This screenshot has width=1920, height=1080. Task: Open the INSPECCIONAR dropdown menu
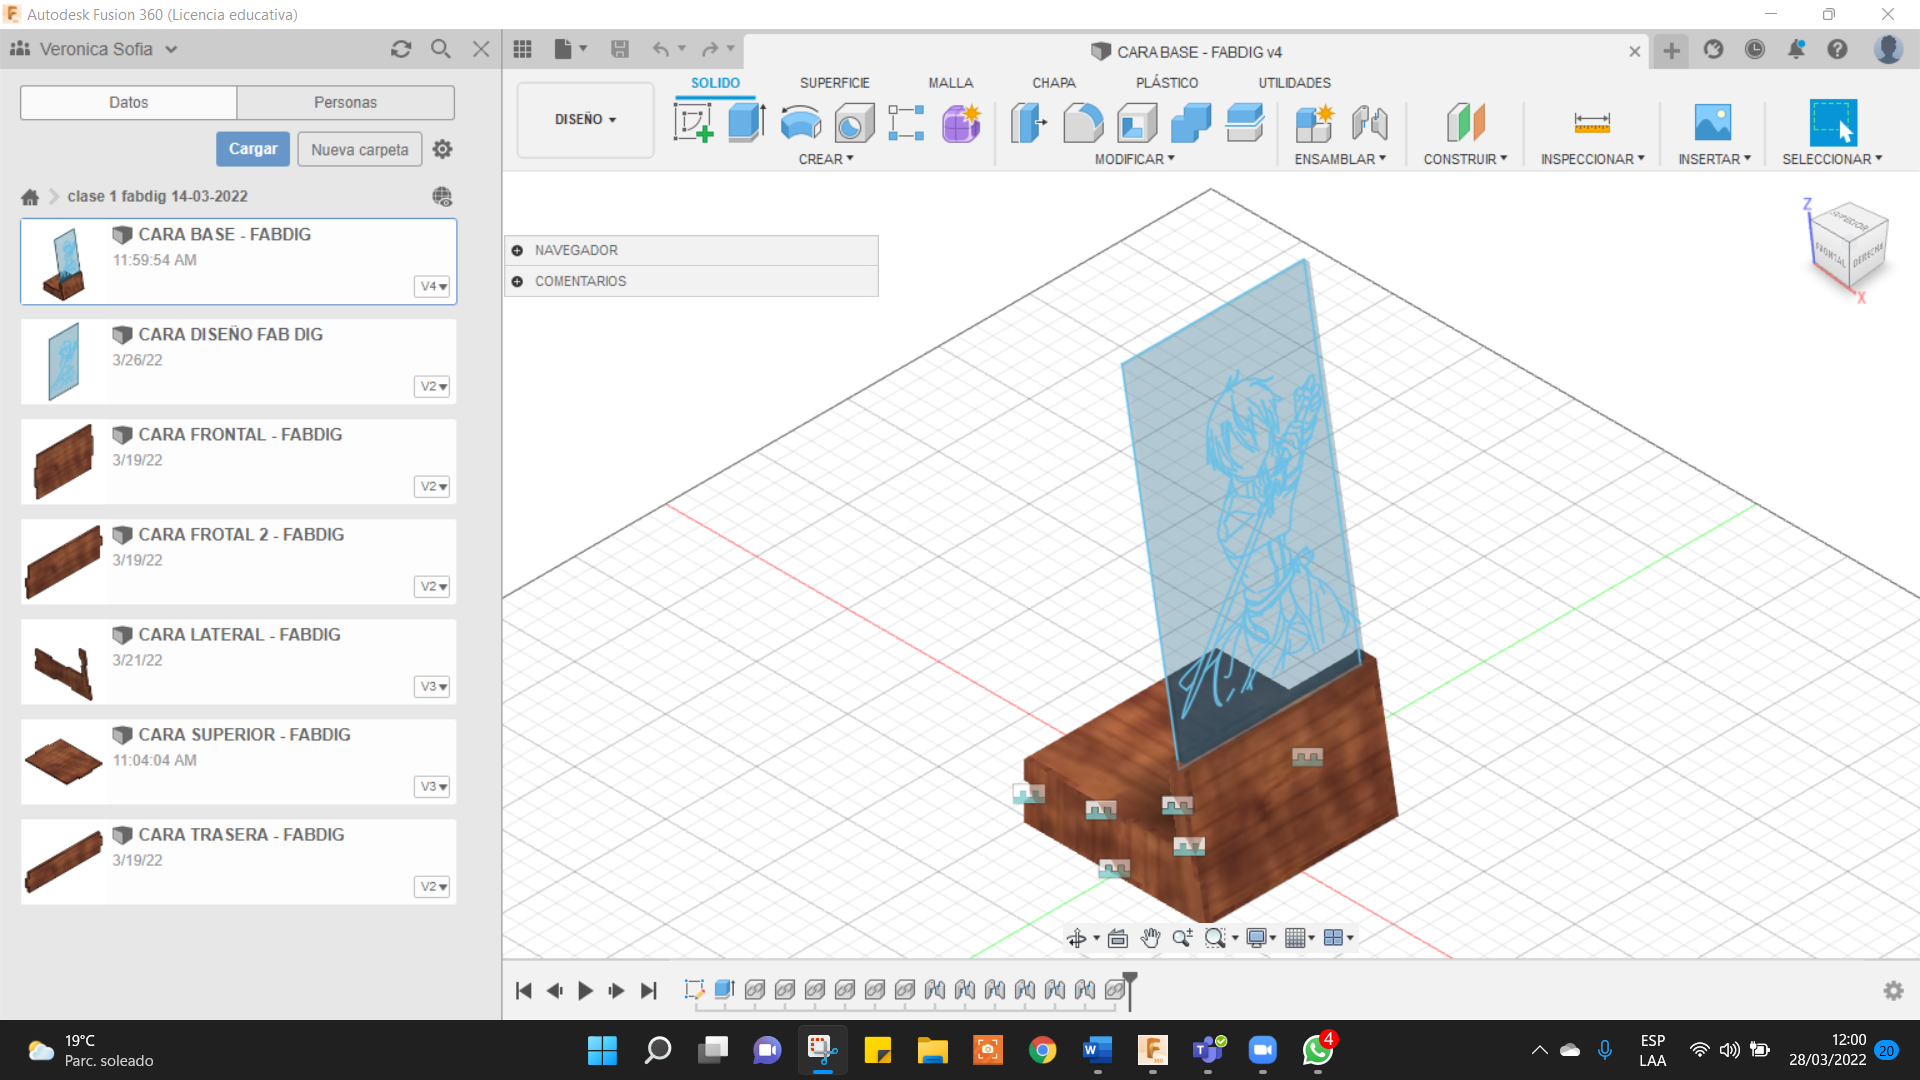pos(1592,159)
